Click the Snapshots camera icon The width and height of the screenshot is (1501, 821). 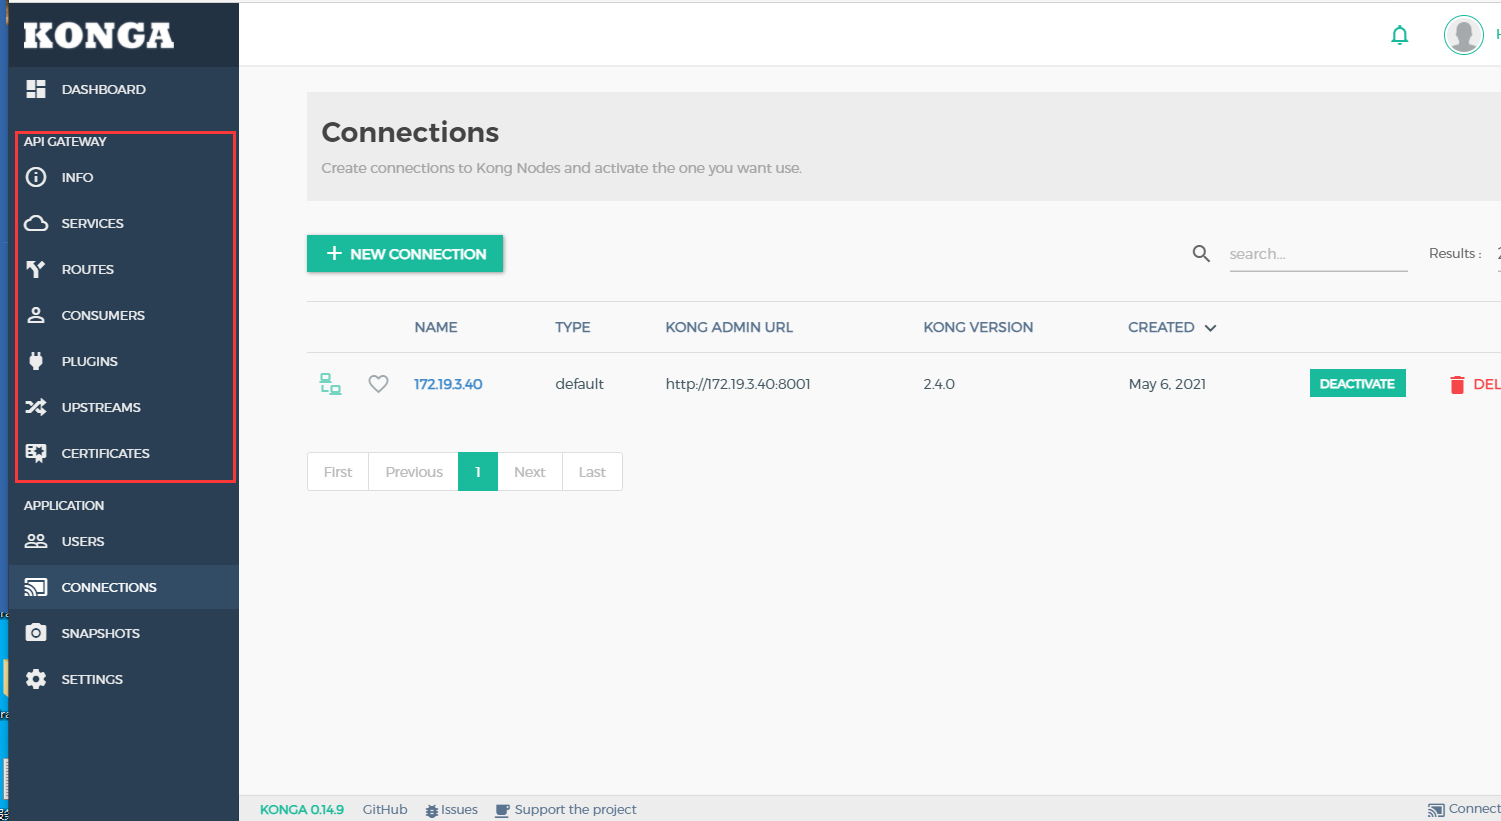coord(36,633)
